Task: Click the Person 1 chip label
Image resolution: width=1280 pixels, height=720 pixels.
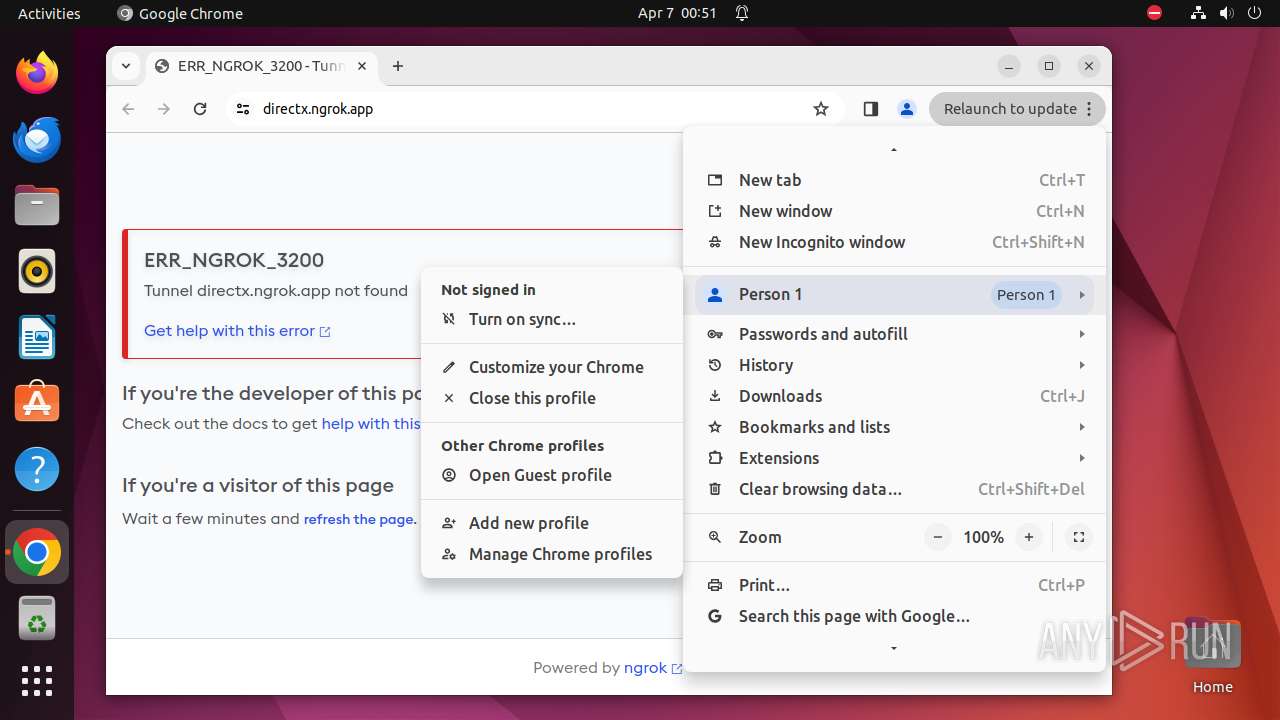Action: (x=1026, y=295)
